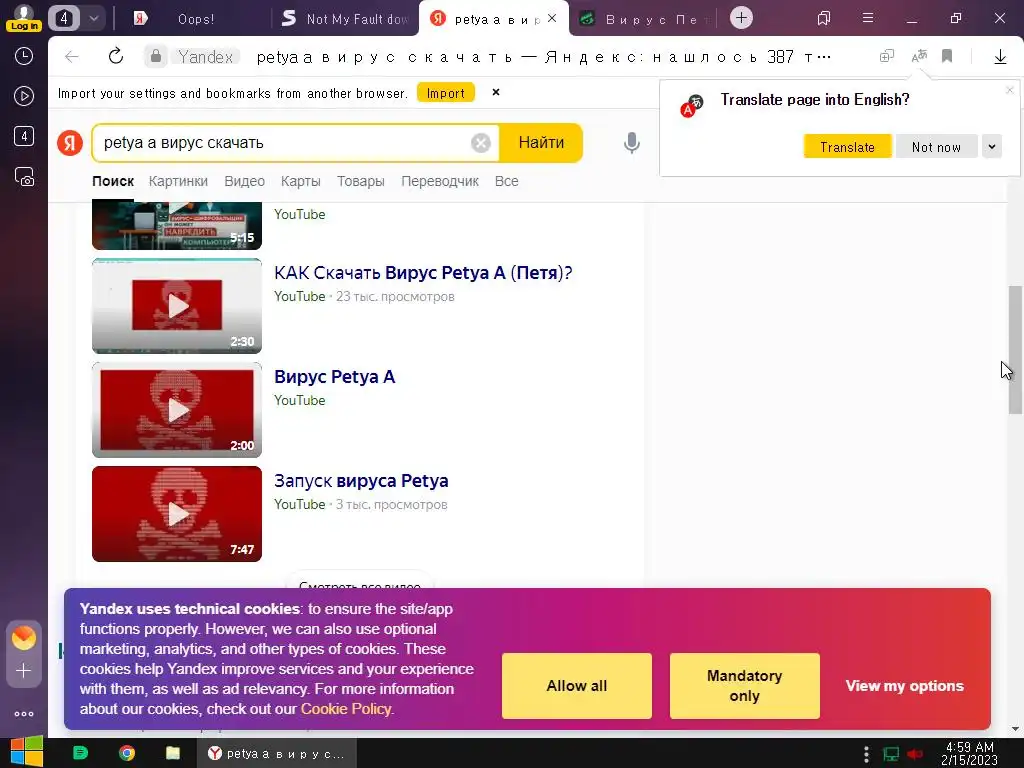Screen dimensions: 1024x768
Task: Open the sidebar tabs counter icon
Action: 24,136
